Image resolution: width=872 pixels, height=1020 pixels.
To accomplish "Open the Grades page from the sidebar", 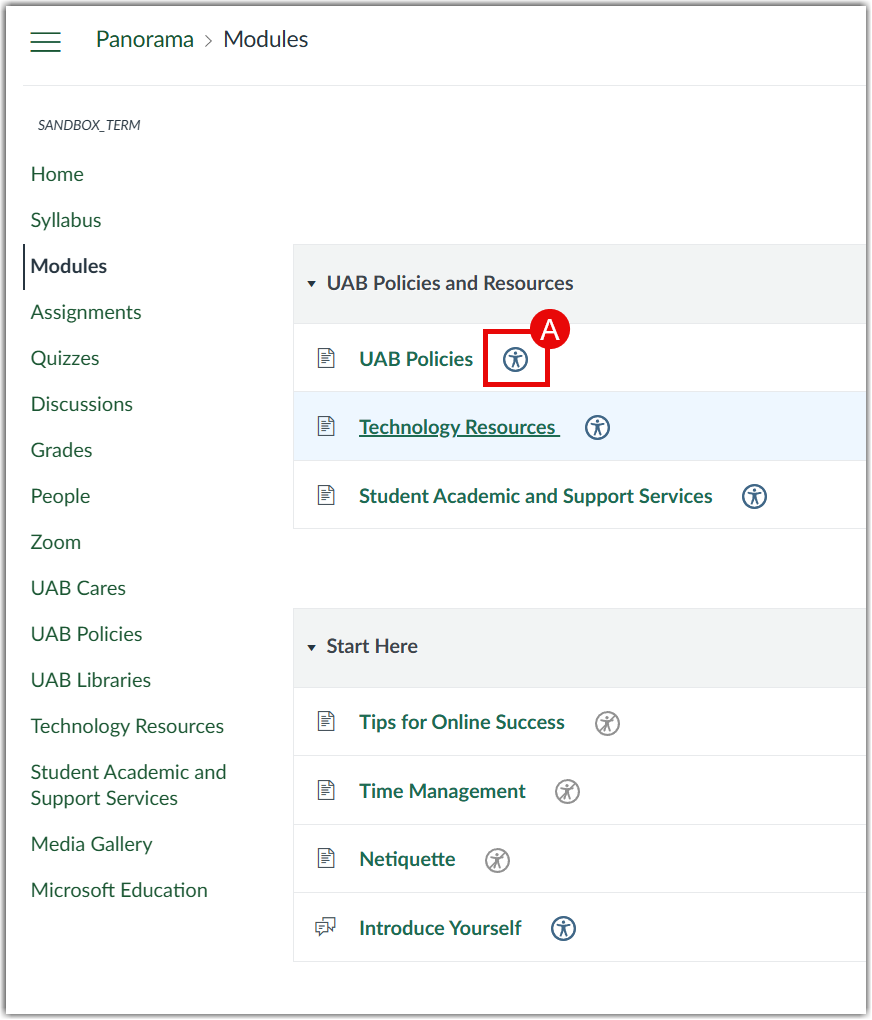I will point(61,450).
